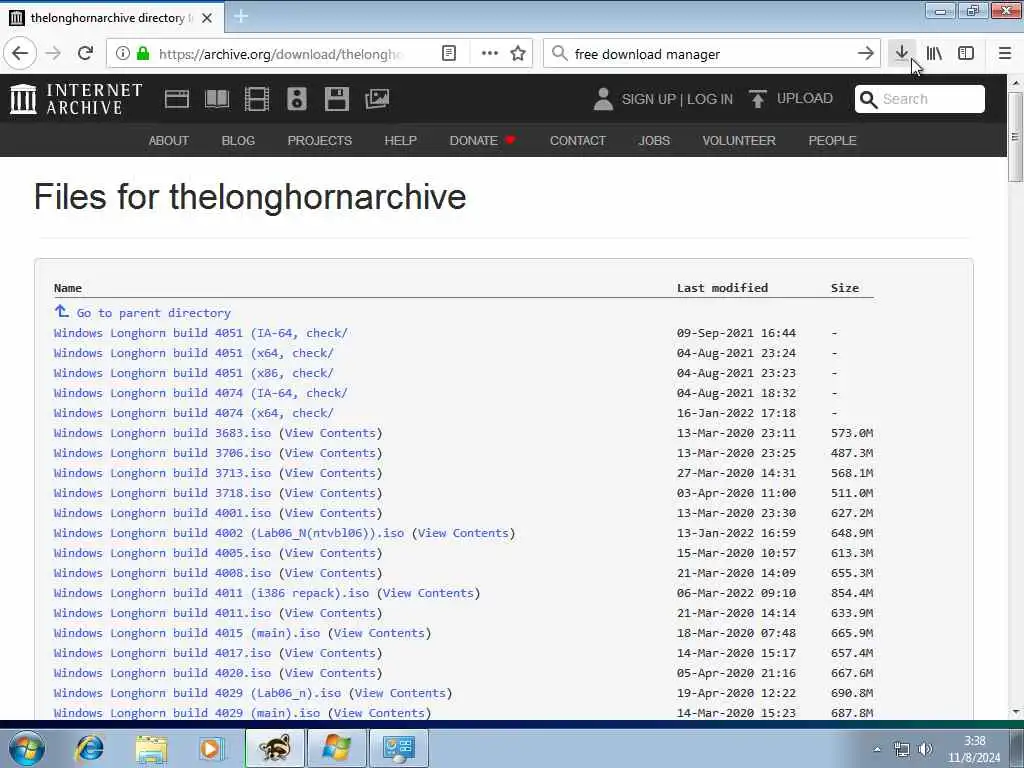Bookmark this page with the star icon
Screen dimensions: 1024x768
pos(518,54)
